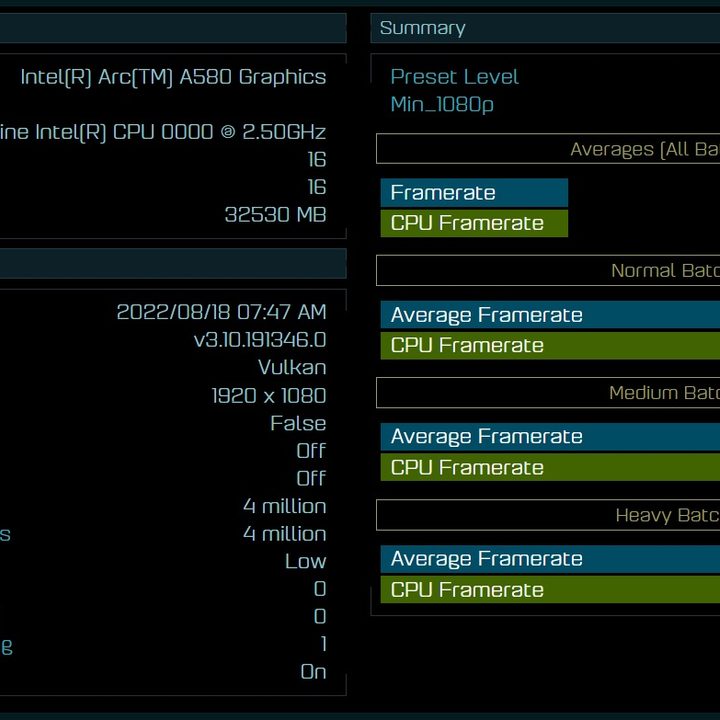720x720 pixels.
Task: Click the final On value
Action: (313, 672)
